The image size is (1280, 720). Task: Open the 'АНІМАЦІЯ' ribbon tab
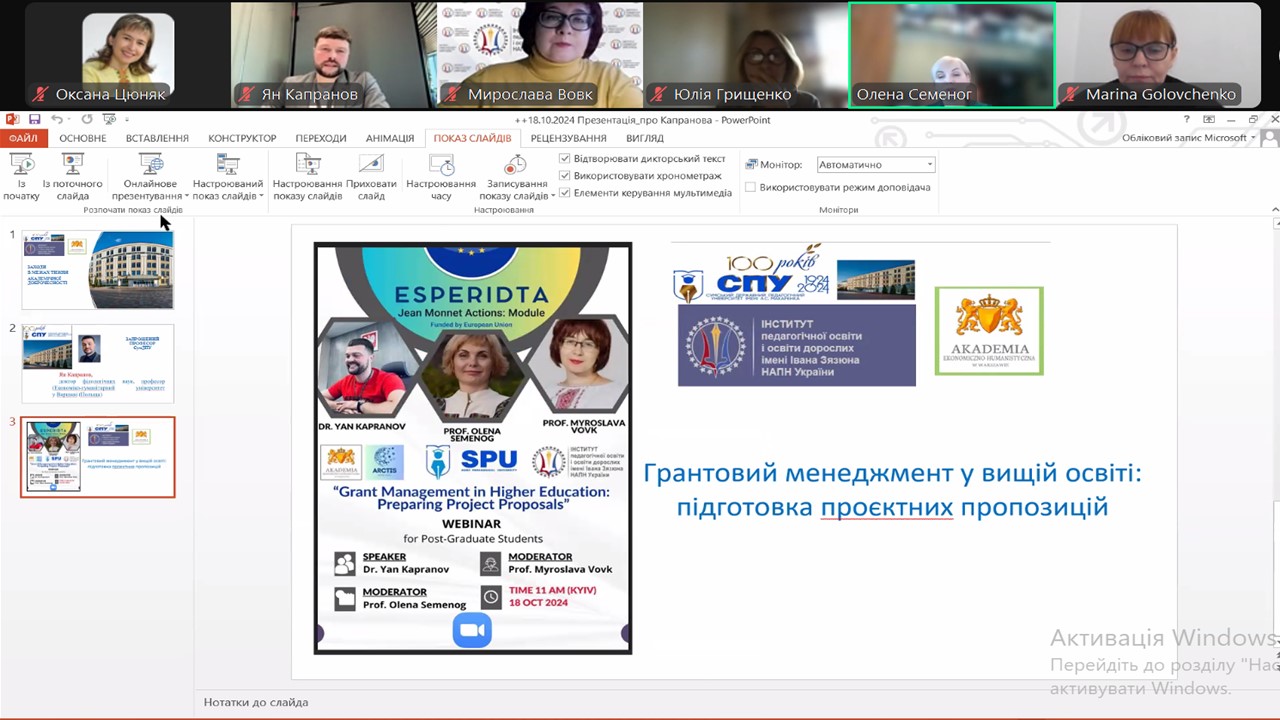[x=389, y=138]
